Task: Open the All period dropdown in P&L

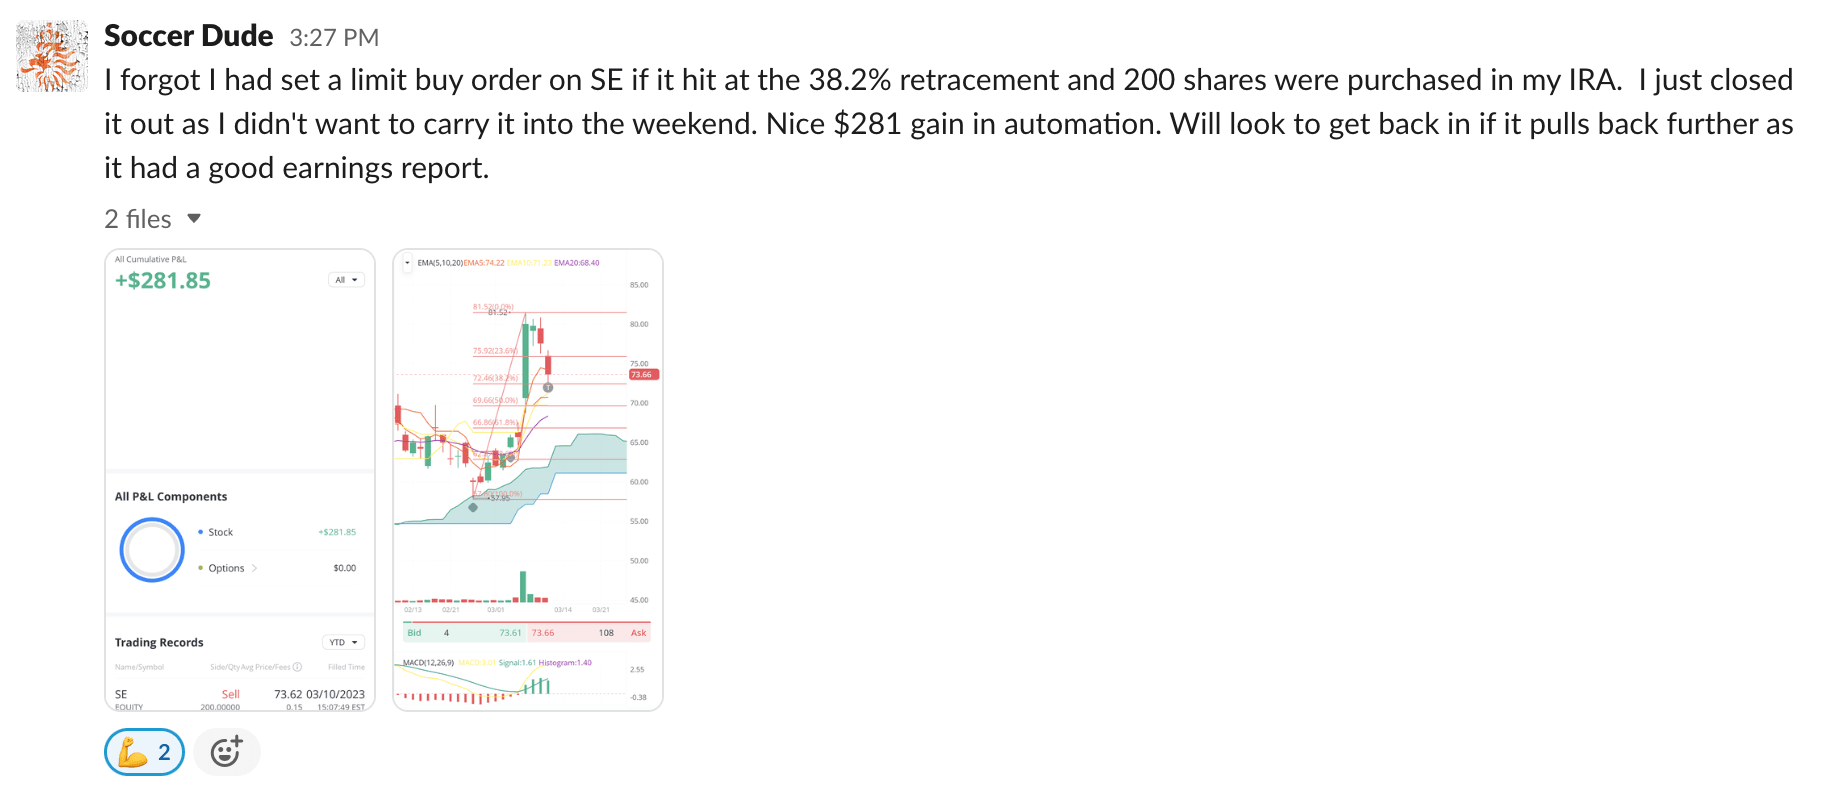Action: (x=346, y=280)
